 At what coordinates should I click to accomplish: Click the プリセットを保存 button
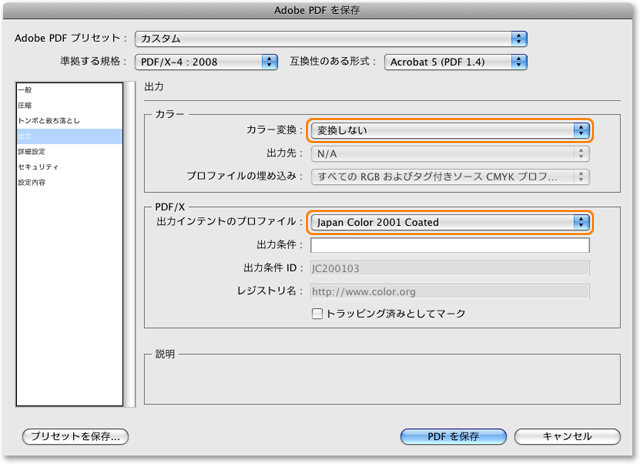[x=76, y=436]
